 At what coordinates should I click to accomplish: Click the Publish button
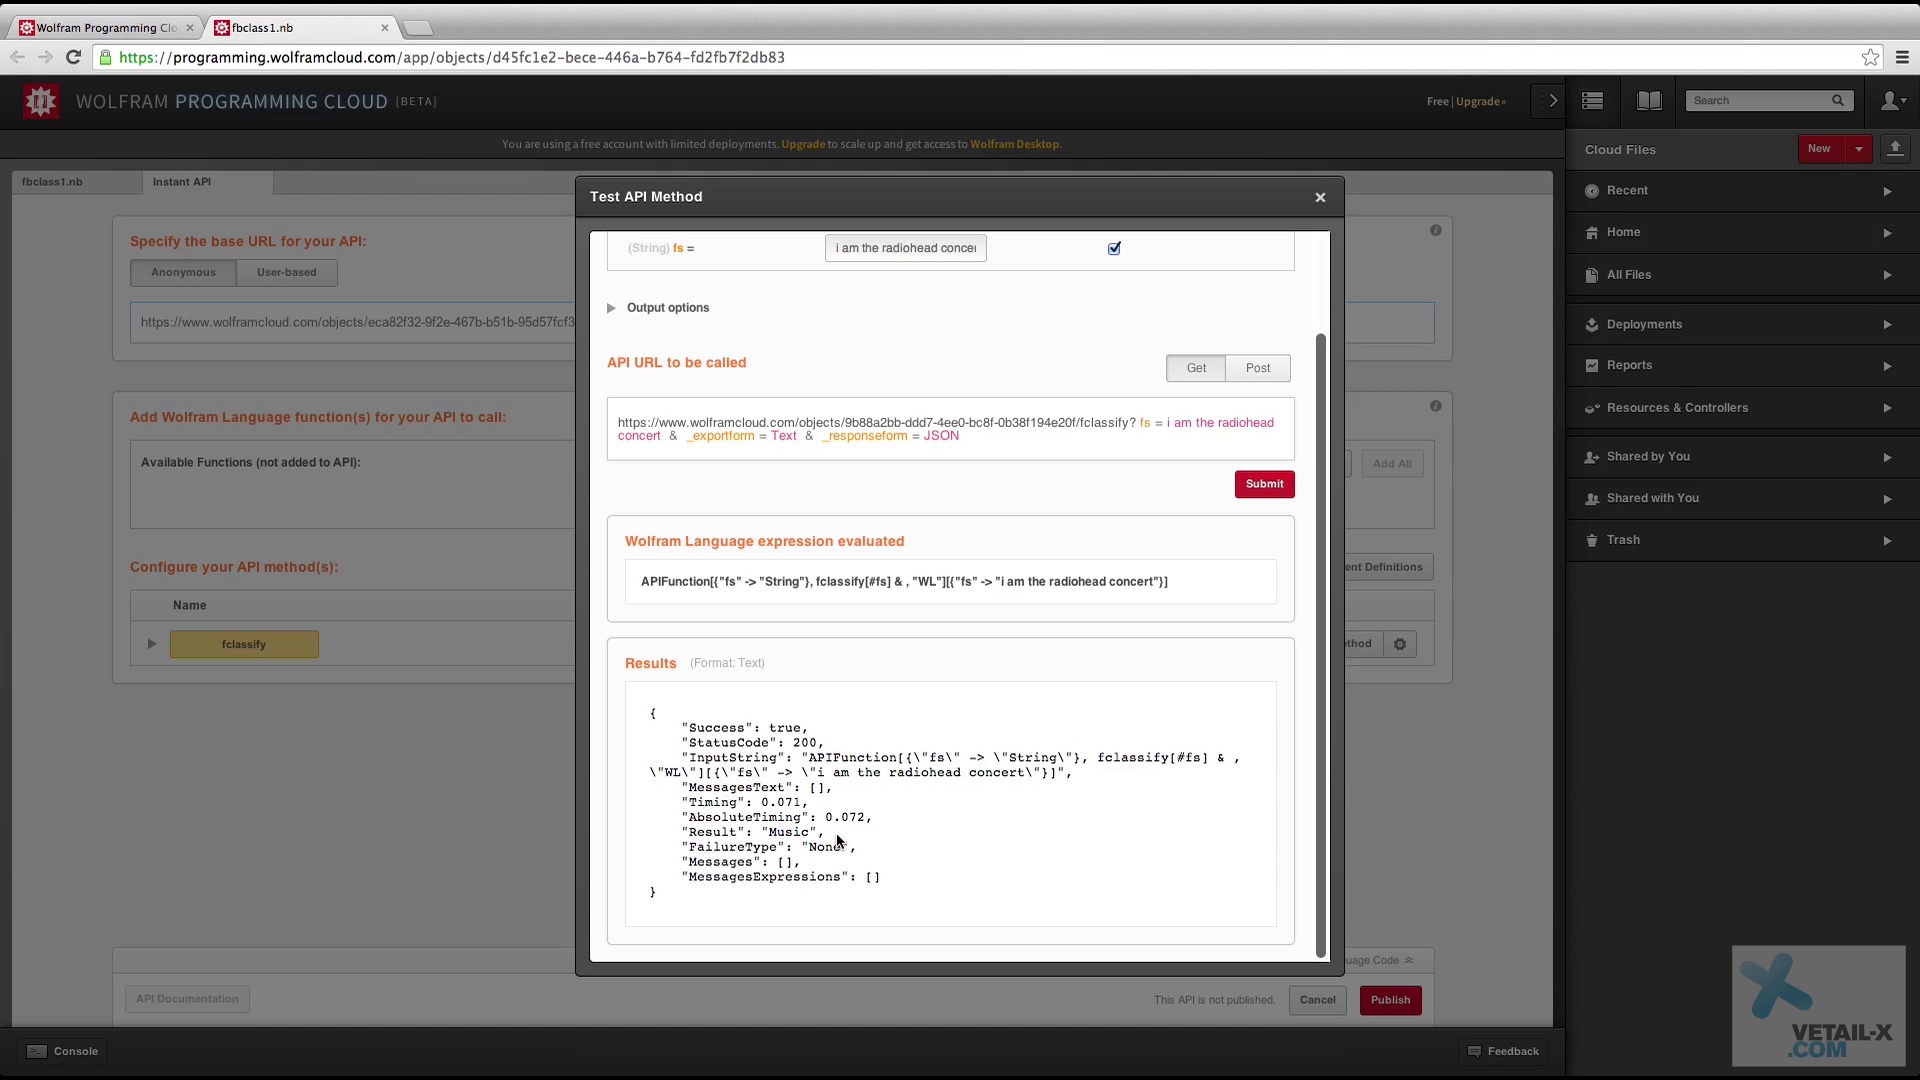[1389, 1001]
